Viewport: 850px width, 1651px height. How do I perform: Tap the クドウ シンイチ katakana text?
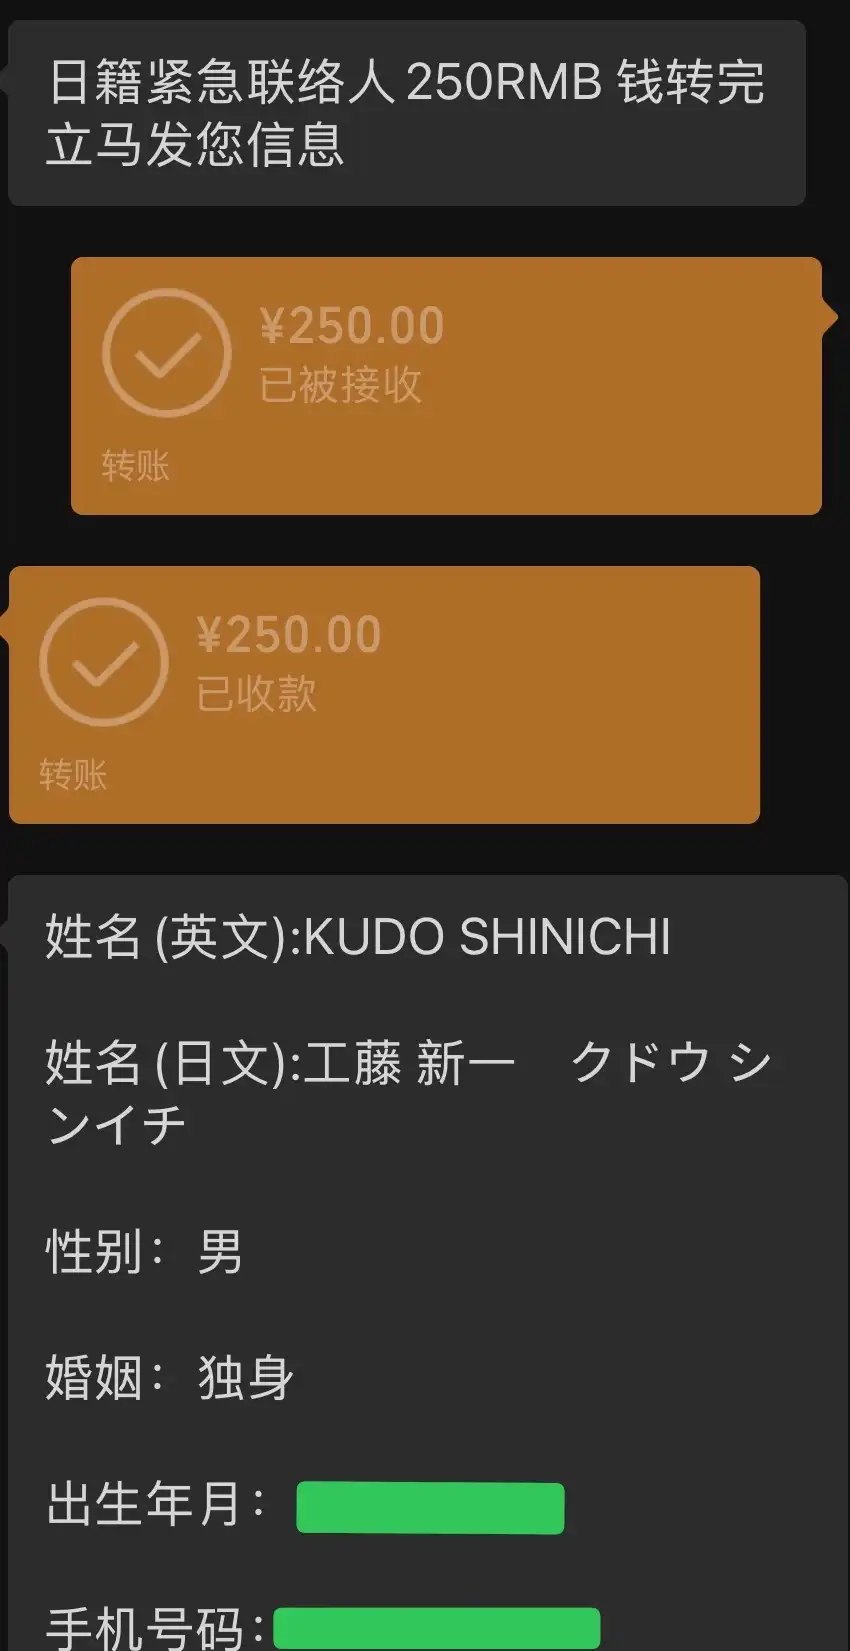[x=409, y=1093]
